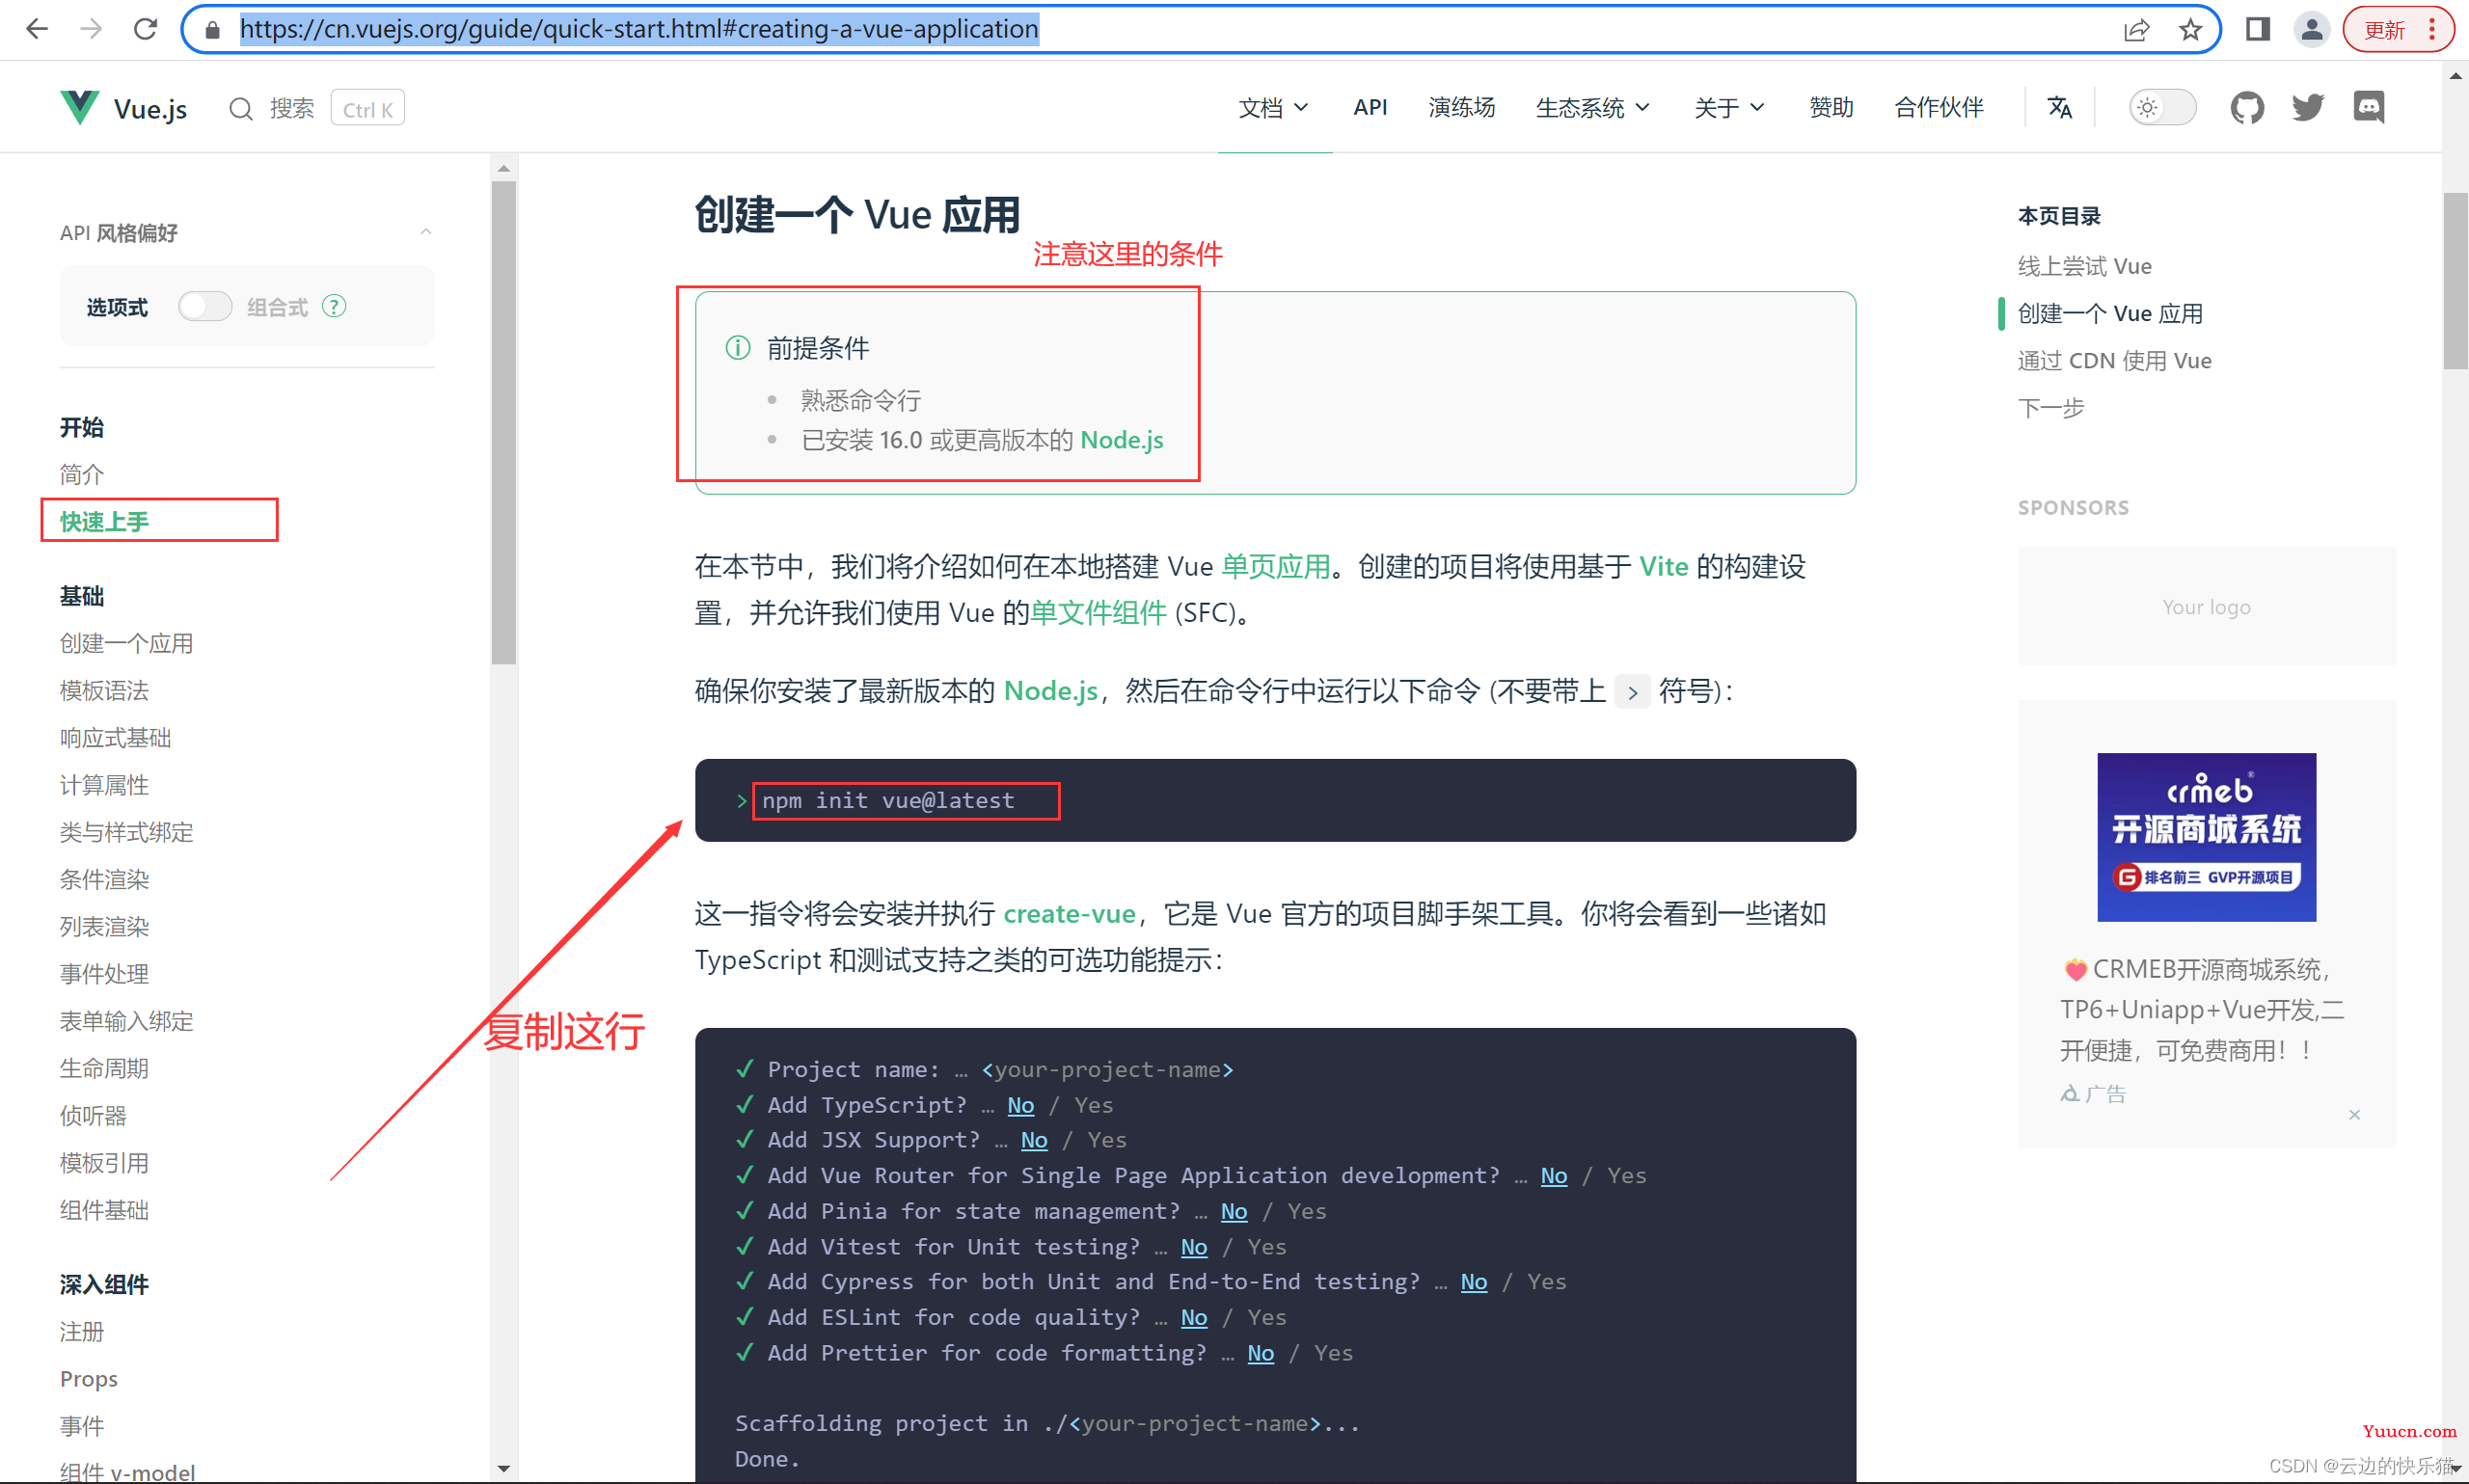Screen dimensions: 2469x1484
Task: Open the 赞助 page
Action: pos(1831,107)
